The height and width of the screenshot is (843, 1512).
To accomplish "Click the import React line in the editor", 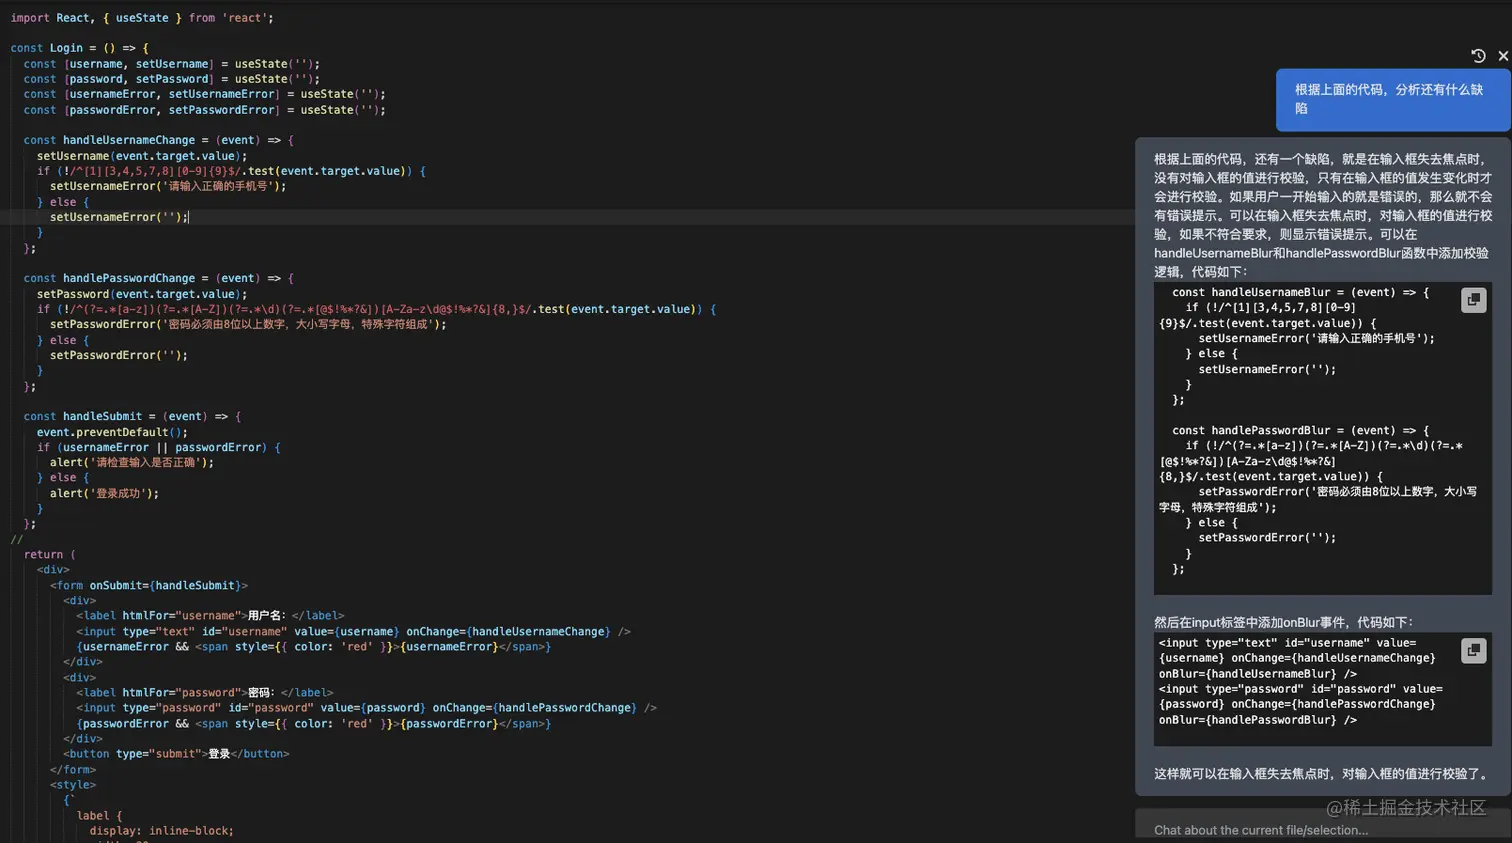I will coord(142,18).
